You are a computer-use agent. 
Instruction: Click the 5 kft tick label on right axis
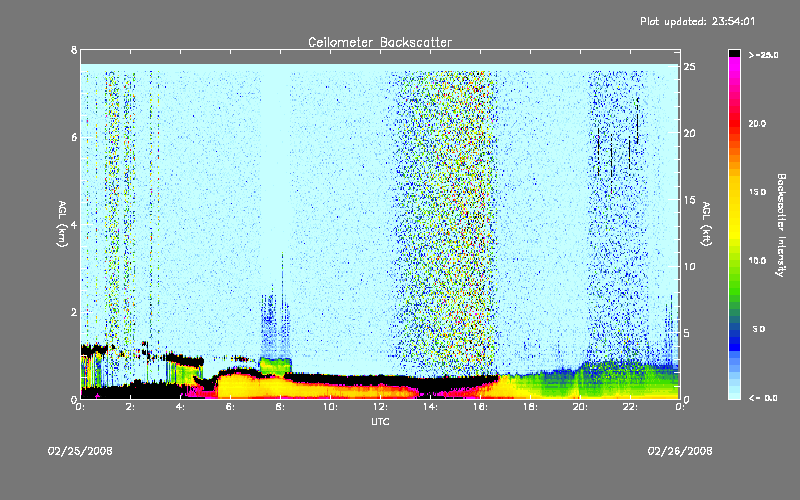687,333
